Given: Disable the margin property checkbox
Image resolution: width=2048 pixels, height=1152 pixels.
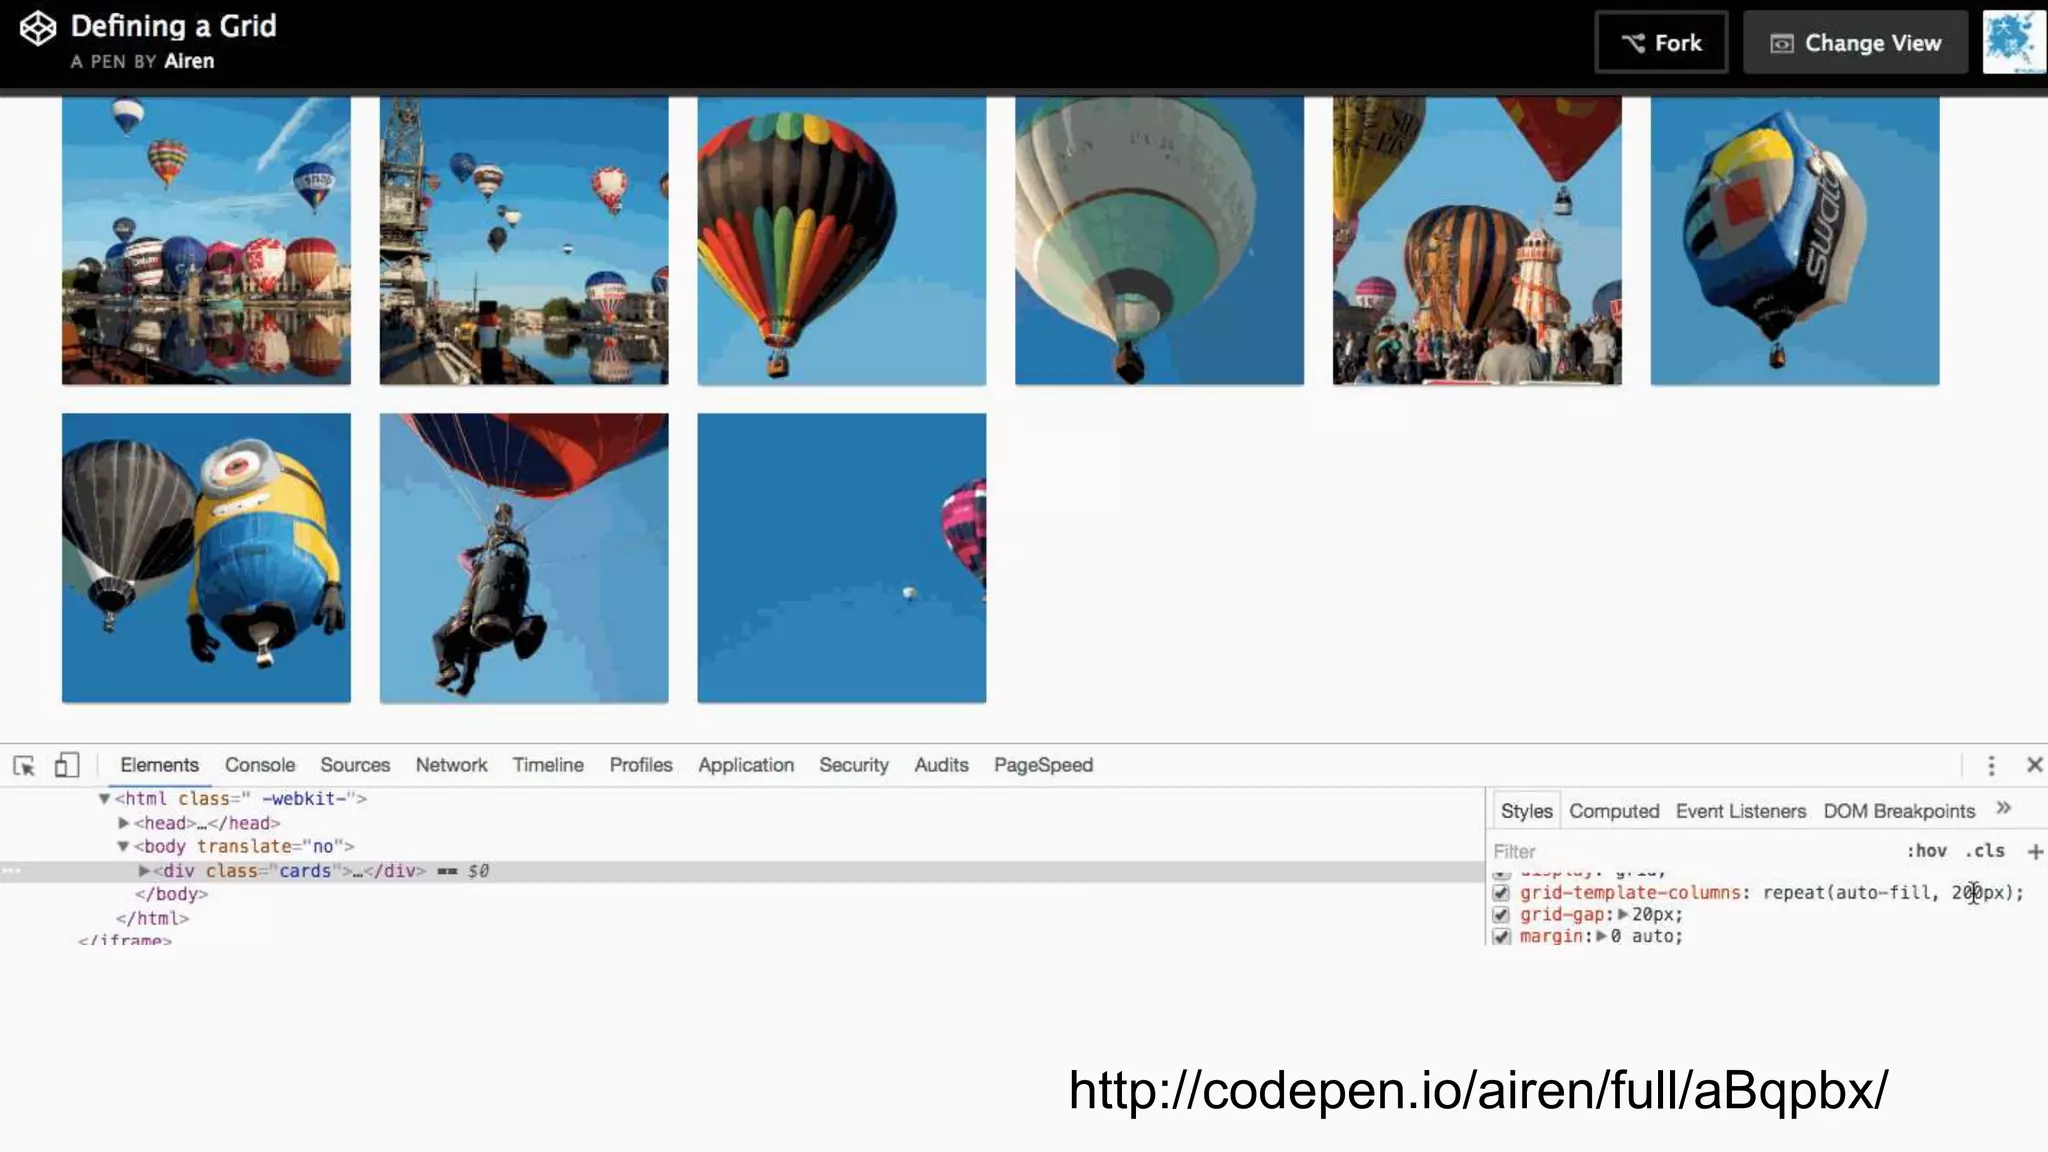Looking at the screenshot, I should [x=1500, y=937].
